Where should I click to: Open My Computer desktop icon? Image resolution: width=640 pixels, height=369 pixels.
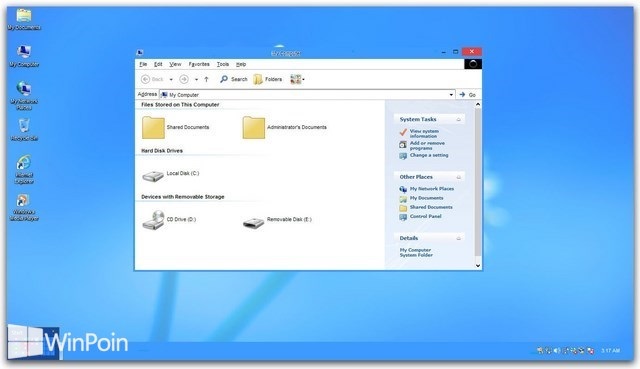pyautogui.click(x=24, y=56)
